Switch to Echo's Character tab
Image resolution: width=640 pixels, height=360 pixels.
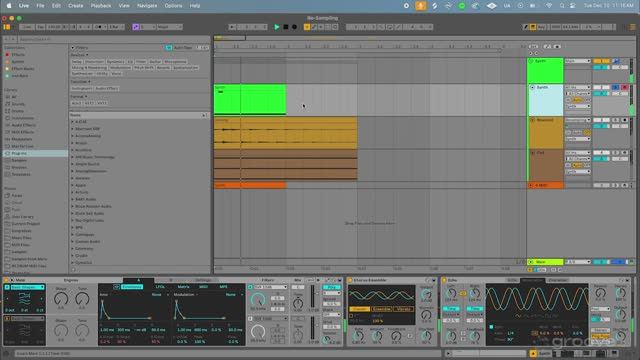pyautogui.click(x=557, y=280)
